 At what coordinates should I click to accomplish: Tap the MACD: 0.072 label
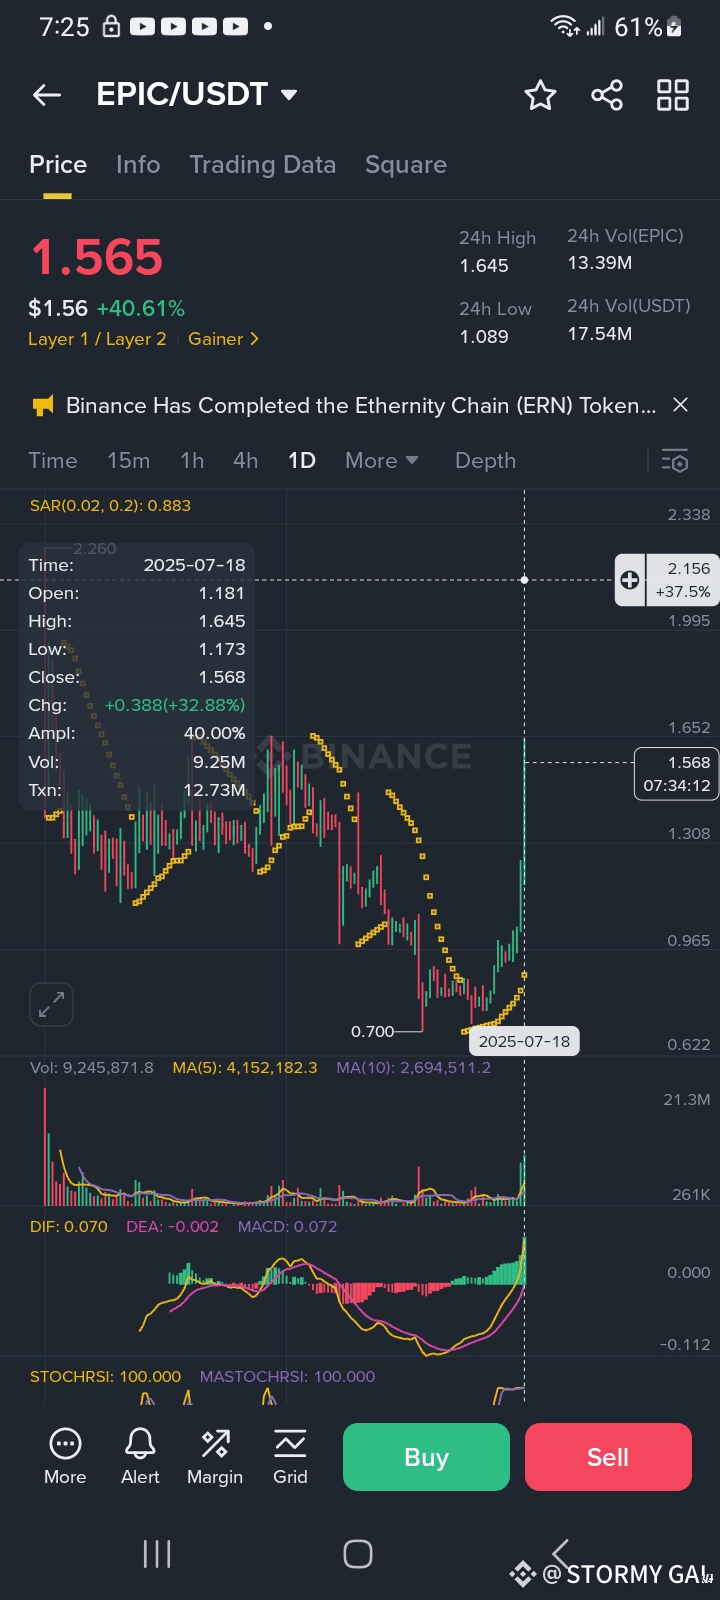coord(287,1227)
